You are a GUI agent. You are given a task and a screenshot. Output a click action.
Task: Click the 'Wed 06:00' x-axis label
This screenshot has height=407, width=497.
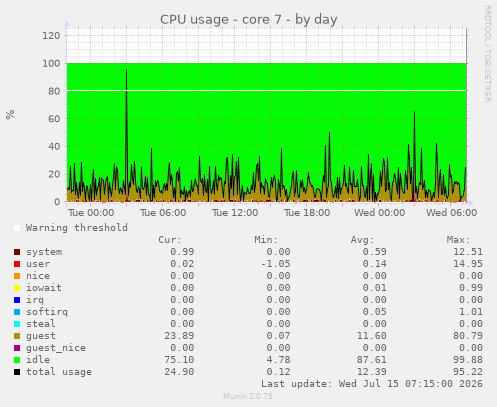[x=451, y=213]
